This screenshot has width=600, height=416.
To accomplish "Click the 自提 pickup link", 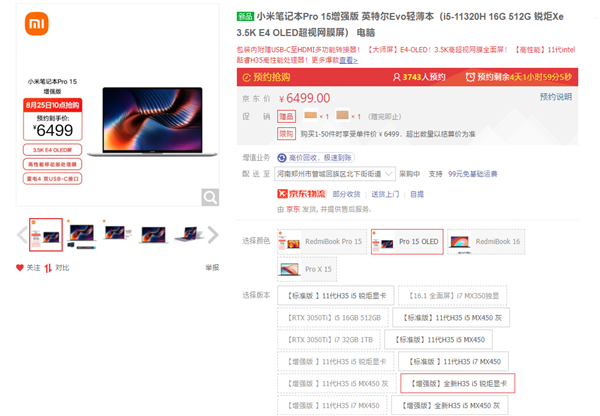I will pos(417,194).
